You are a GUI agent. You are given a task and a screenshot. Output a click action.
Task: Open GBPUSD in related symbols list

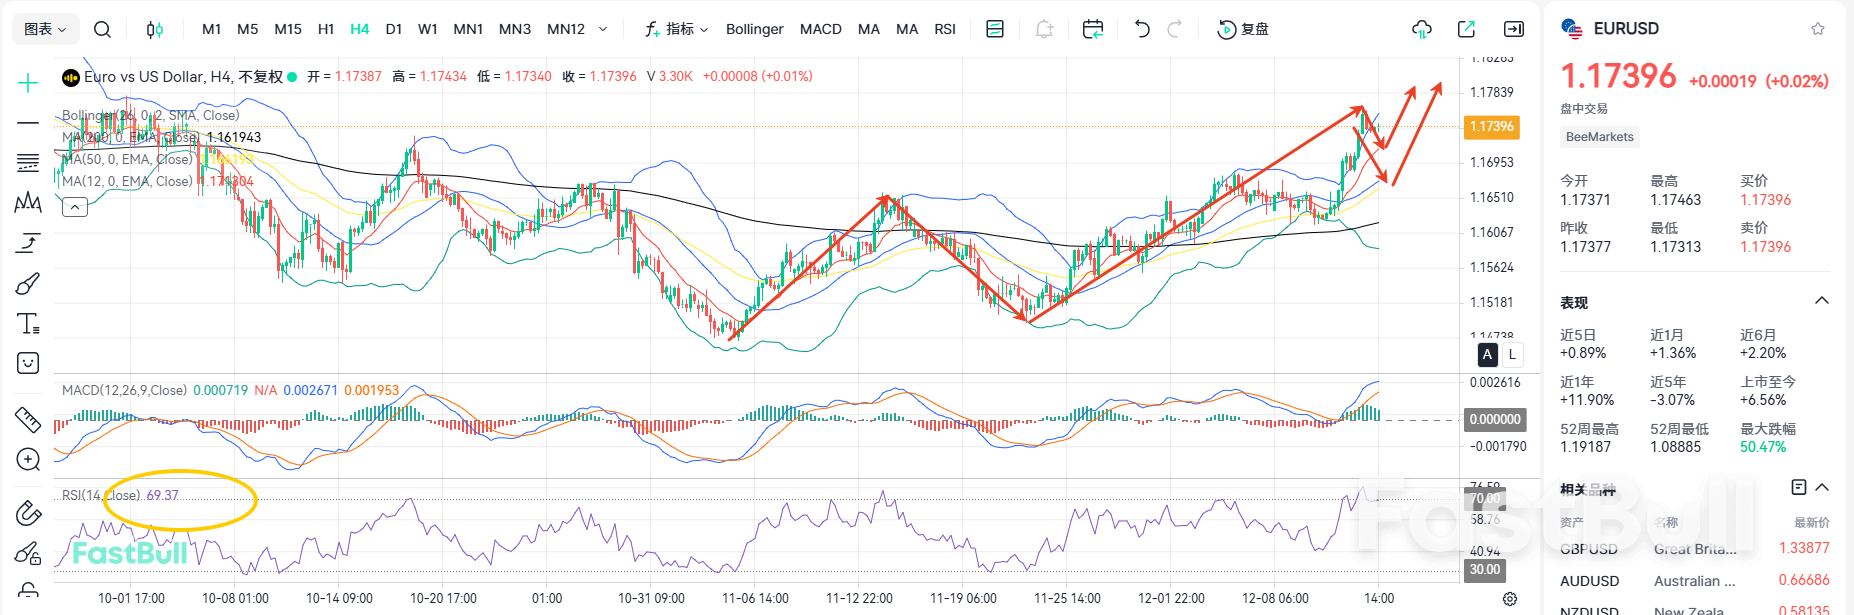[1589, 549]
